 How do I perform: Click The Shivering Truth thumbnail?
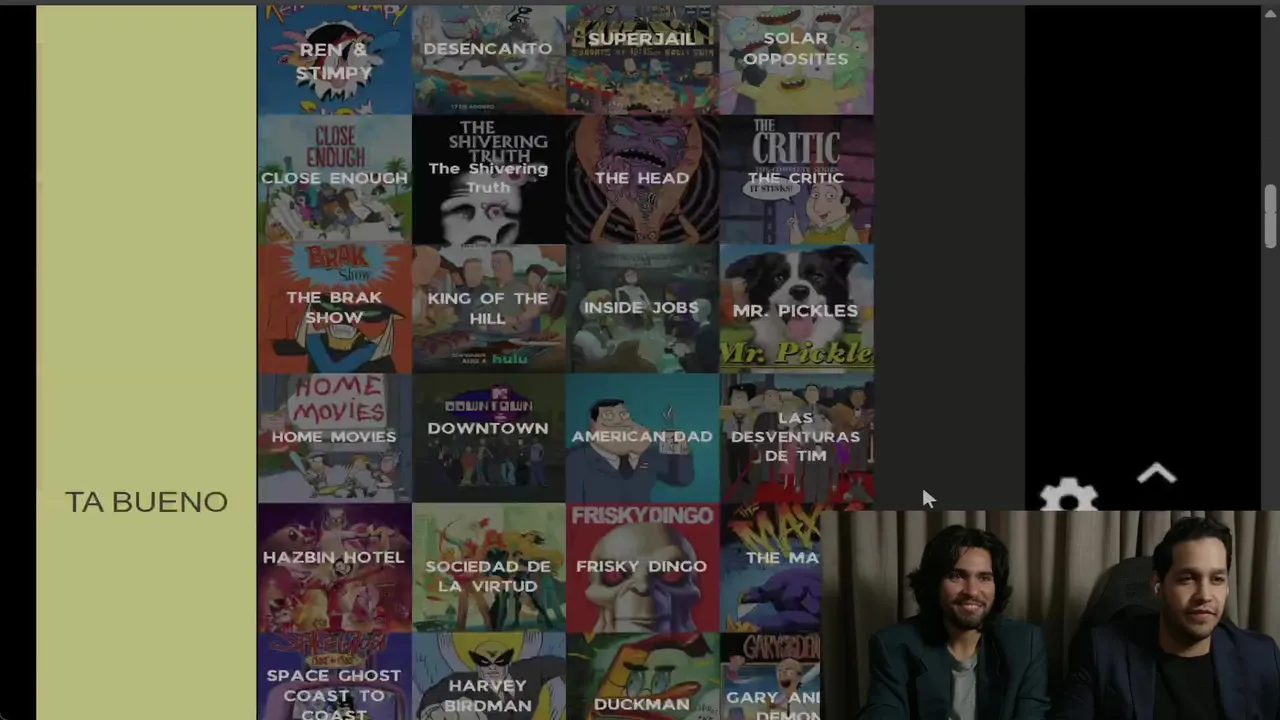(488, 179)
